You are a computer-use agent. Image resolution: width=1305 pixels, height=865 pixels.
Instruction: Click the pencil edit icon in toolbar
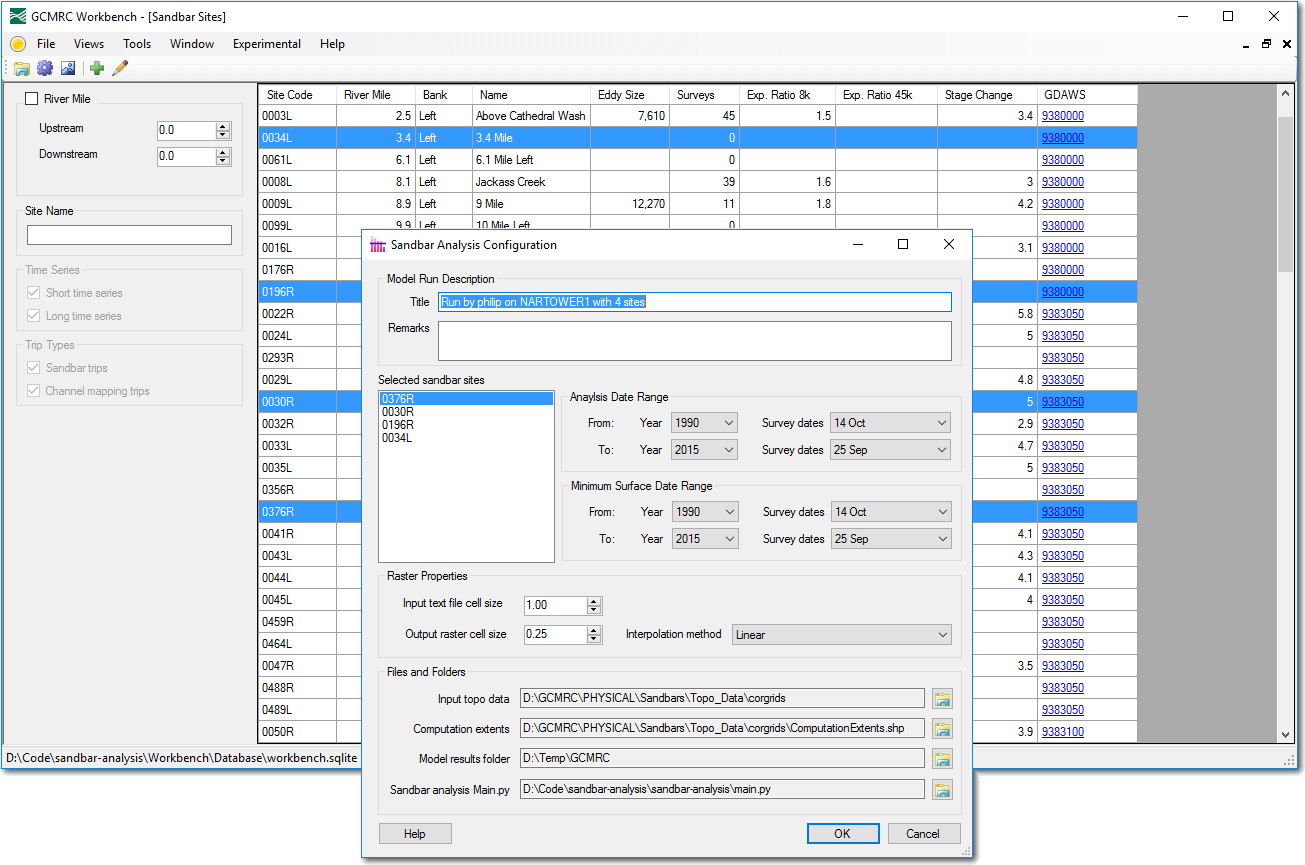pyautogui.click(x=120, y=68)
